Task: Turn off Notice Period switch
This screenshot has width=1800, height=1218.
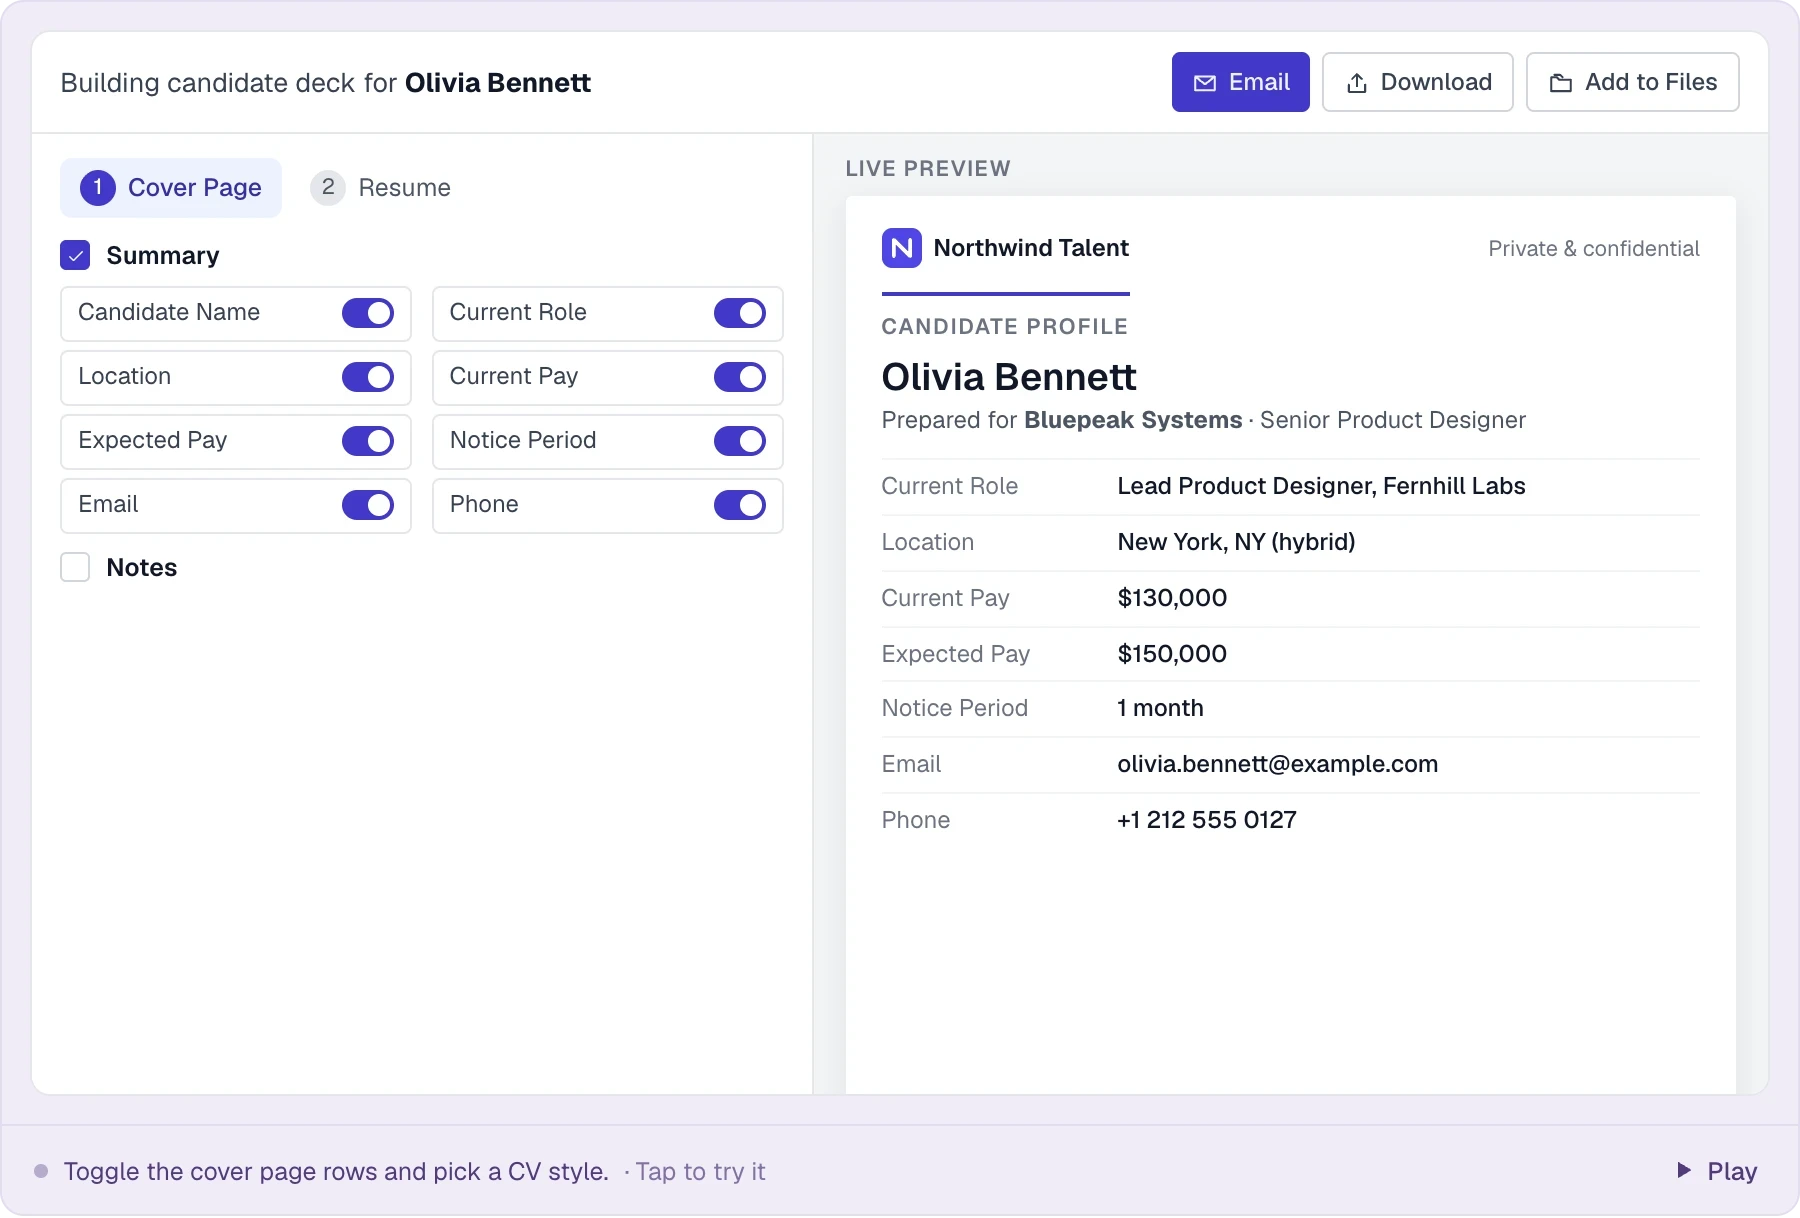Action: [x=740, y=441]
